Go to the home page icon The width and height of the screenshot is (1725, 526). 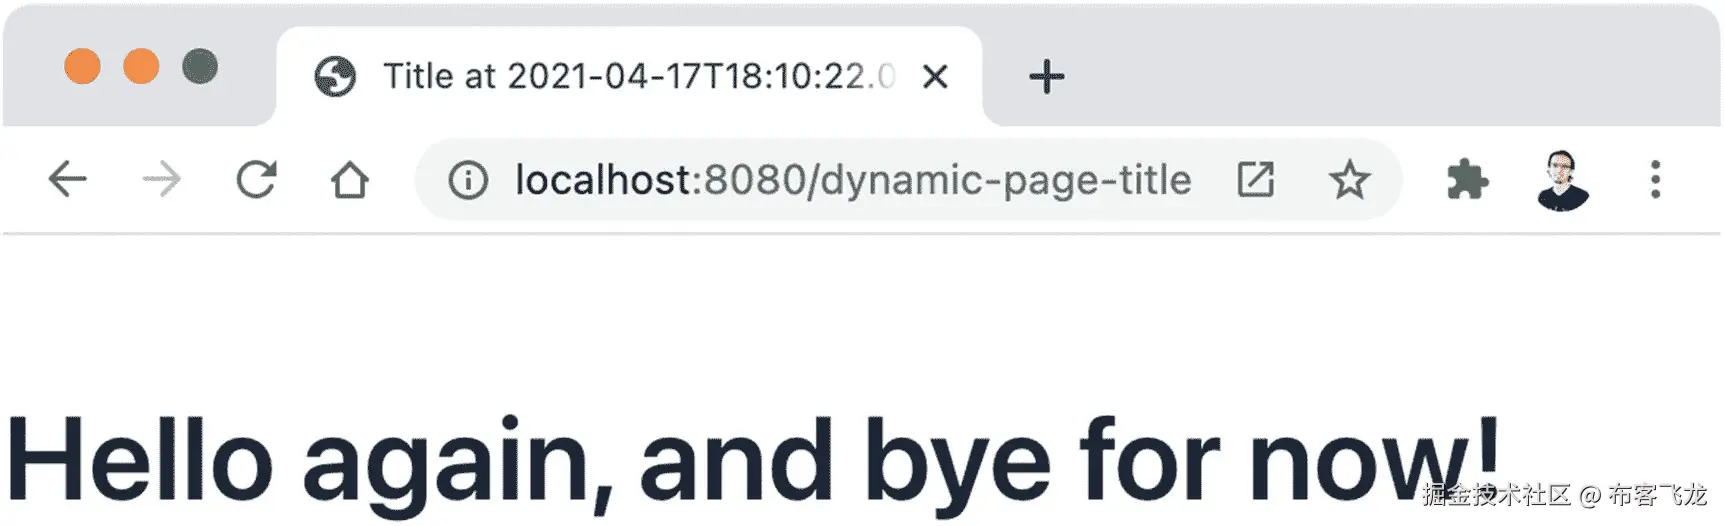tap(350, 180)
